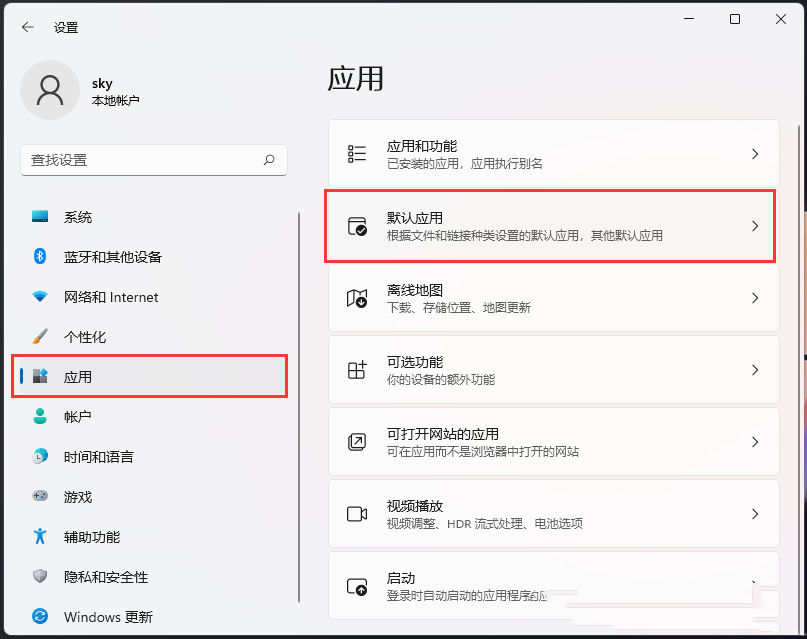Viewport: 807px width, 639px height.
Task: Select the 个性化 brush icon
Action: 42,337
